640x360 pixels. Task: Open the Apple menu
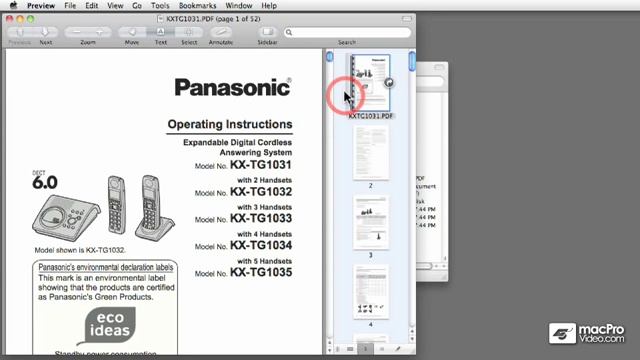coord(13,5)
